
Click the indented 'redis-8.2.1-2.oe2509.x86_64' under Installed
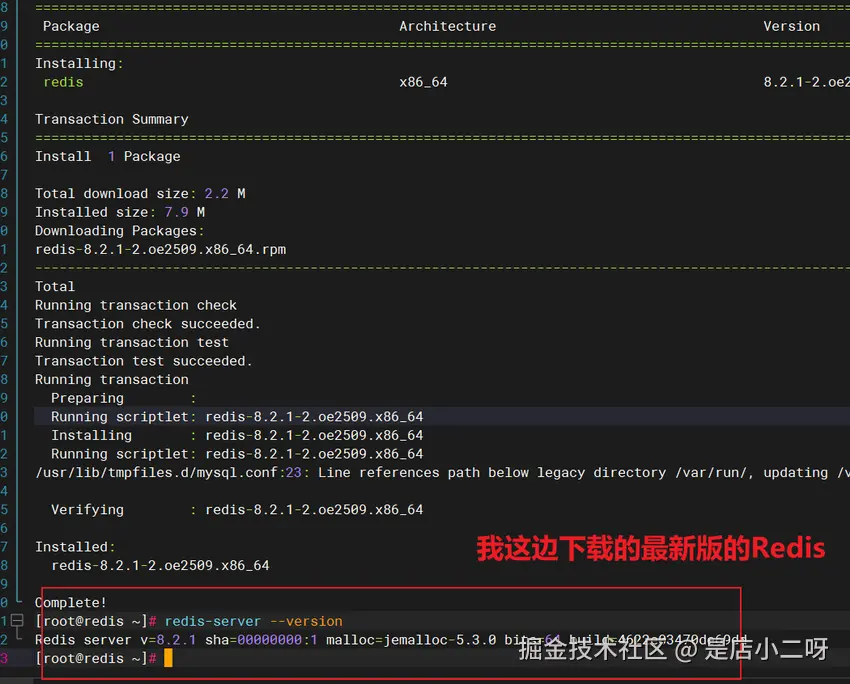160,565
